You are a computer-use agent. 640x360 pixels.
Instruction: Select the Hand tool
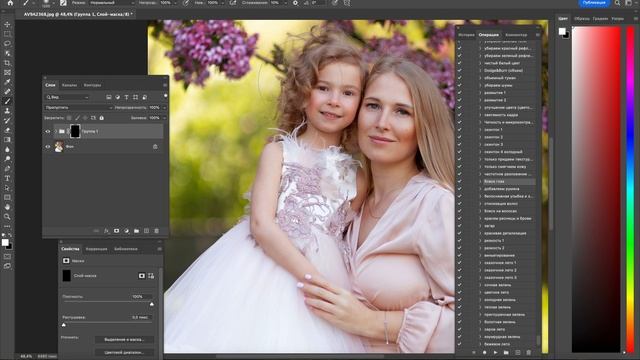click(7, 207)
